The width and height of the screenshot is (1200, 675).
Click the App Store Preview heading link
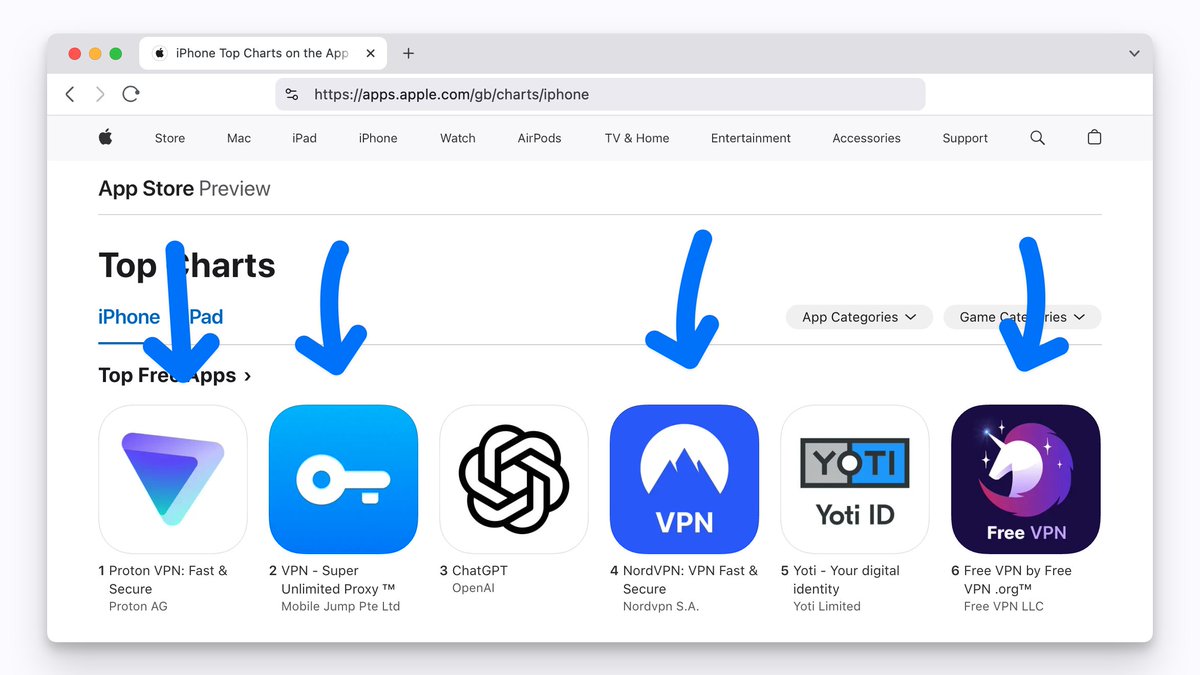coord(185,189)
